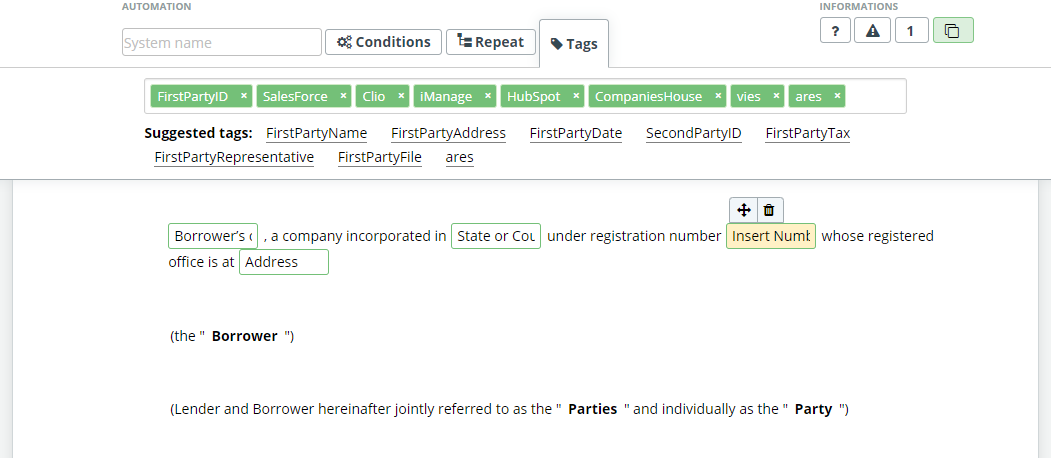Add suggested tag FirstPartyName
This screenshot has height=458, width=1051.
click(x=316, y=133)
